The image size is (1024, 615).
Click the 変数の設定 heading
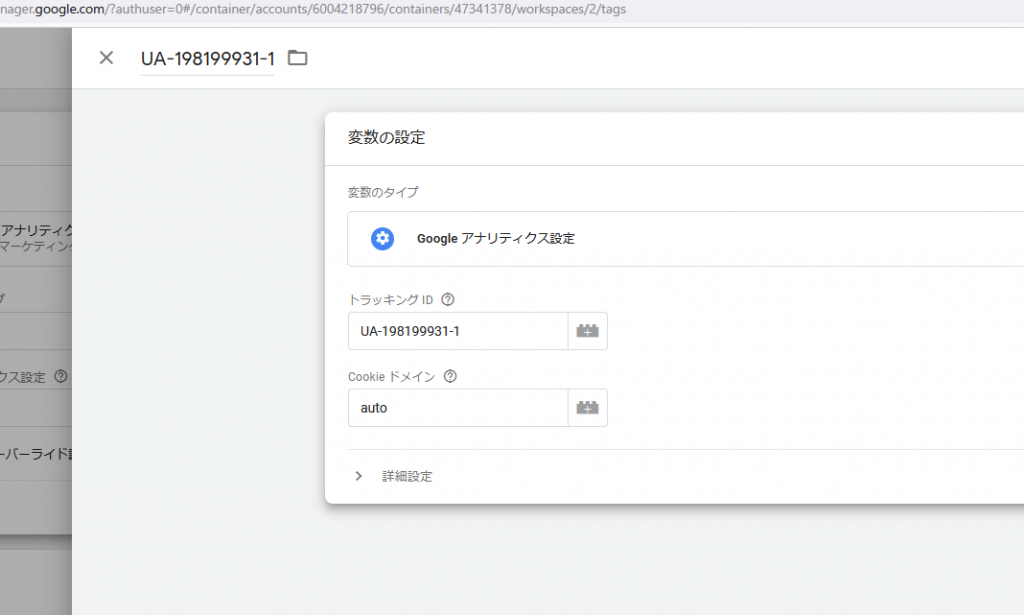(387, 137)
